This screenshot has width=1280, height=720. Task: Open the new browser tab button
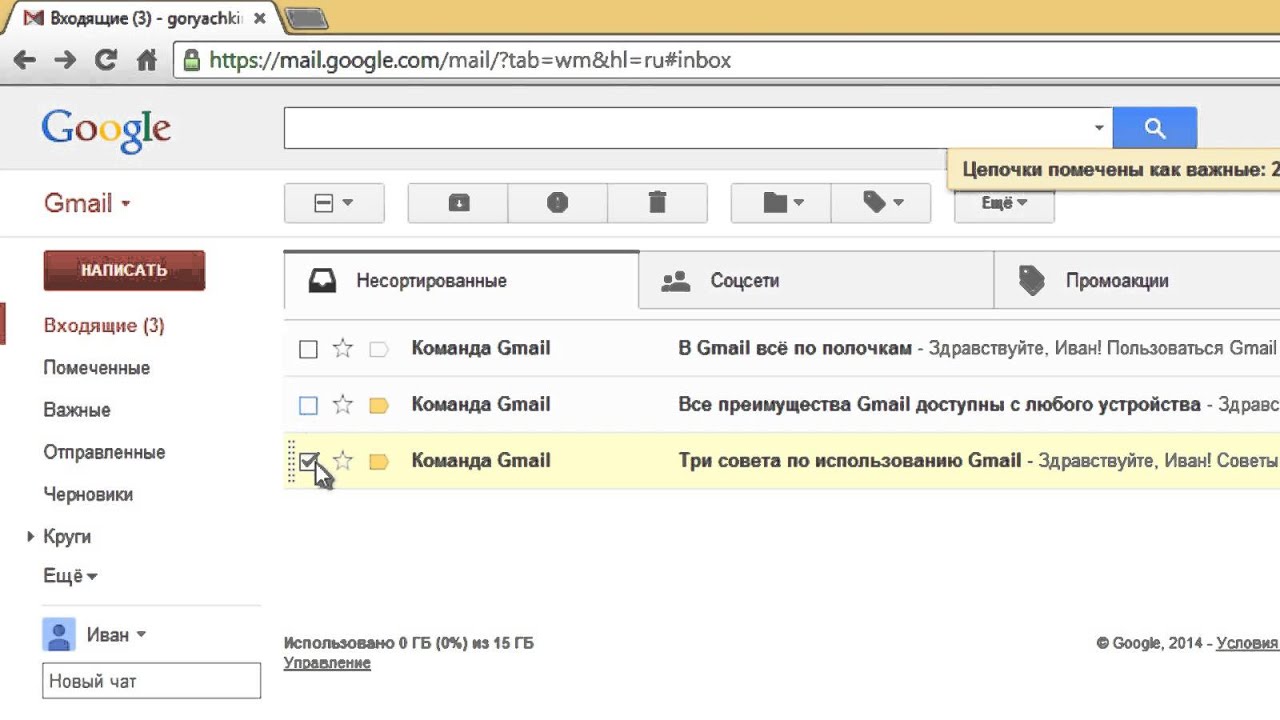tap(306, 18)
